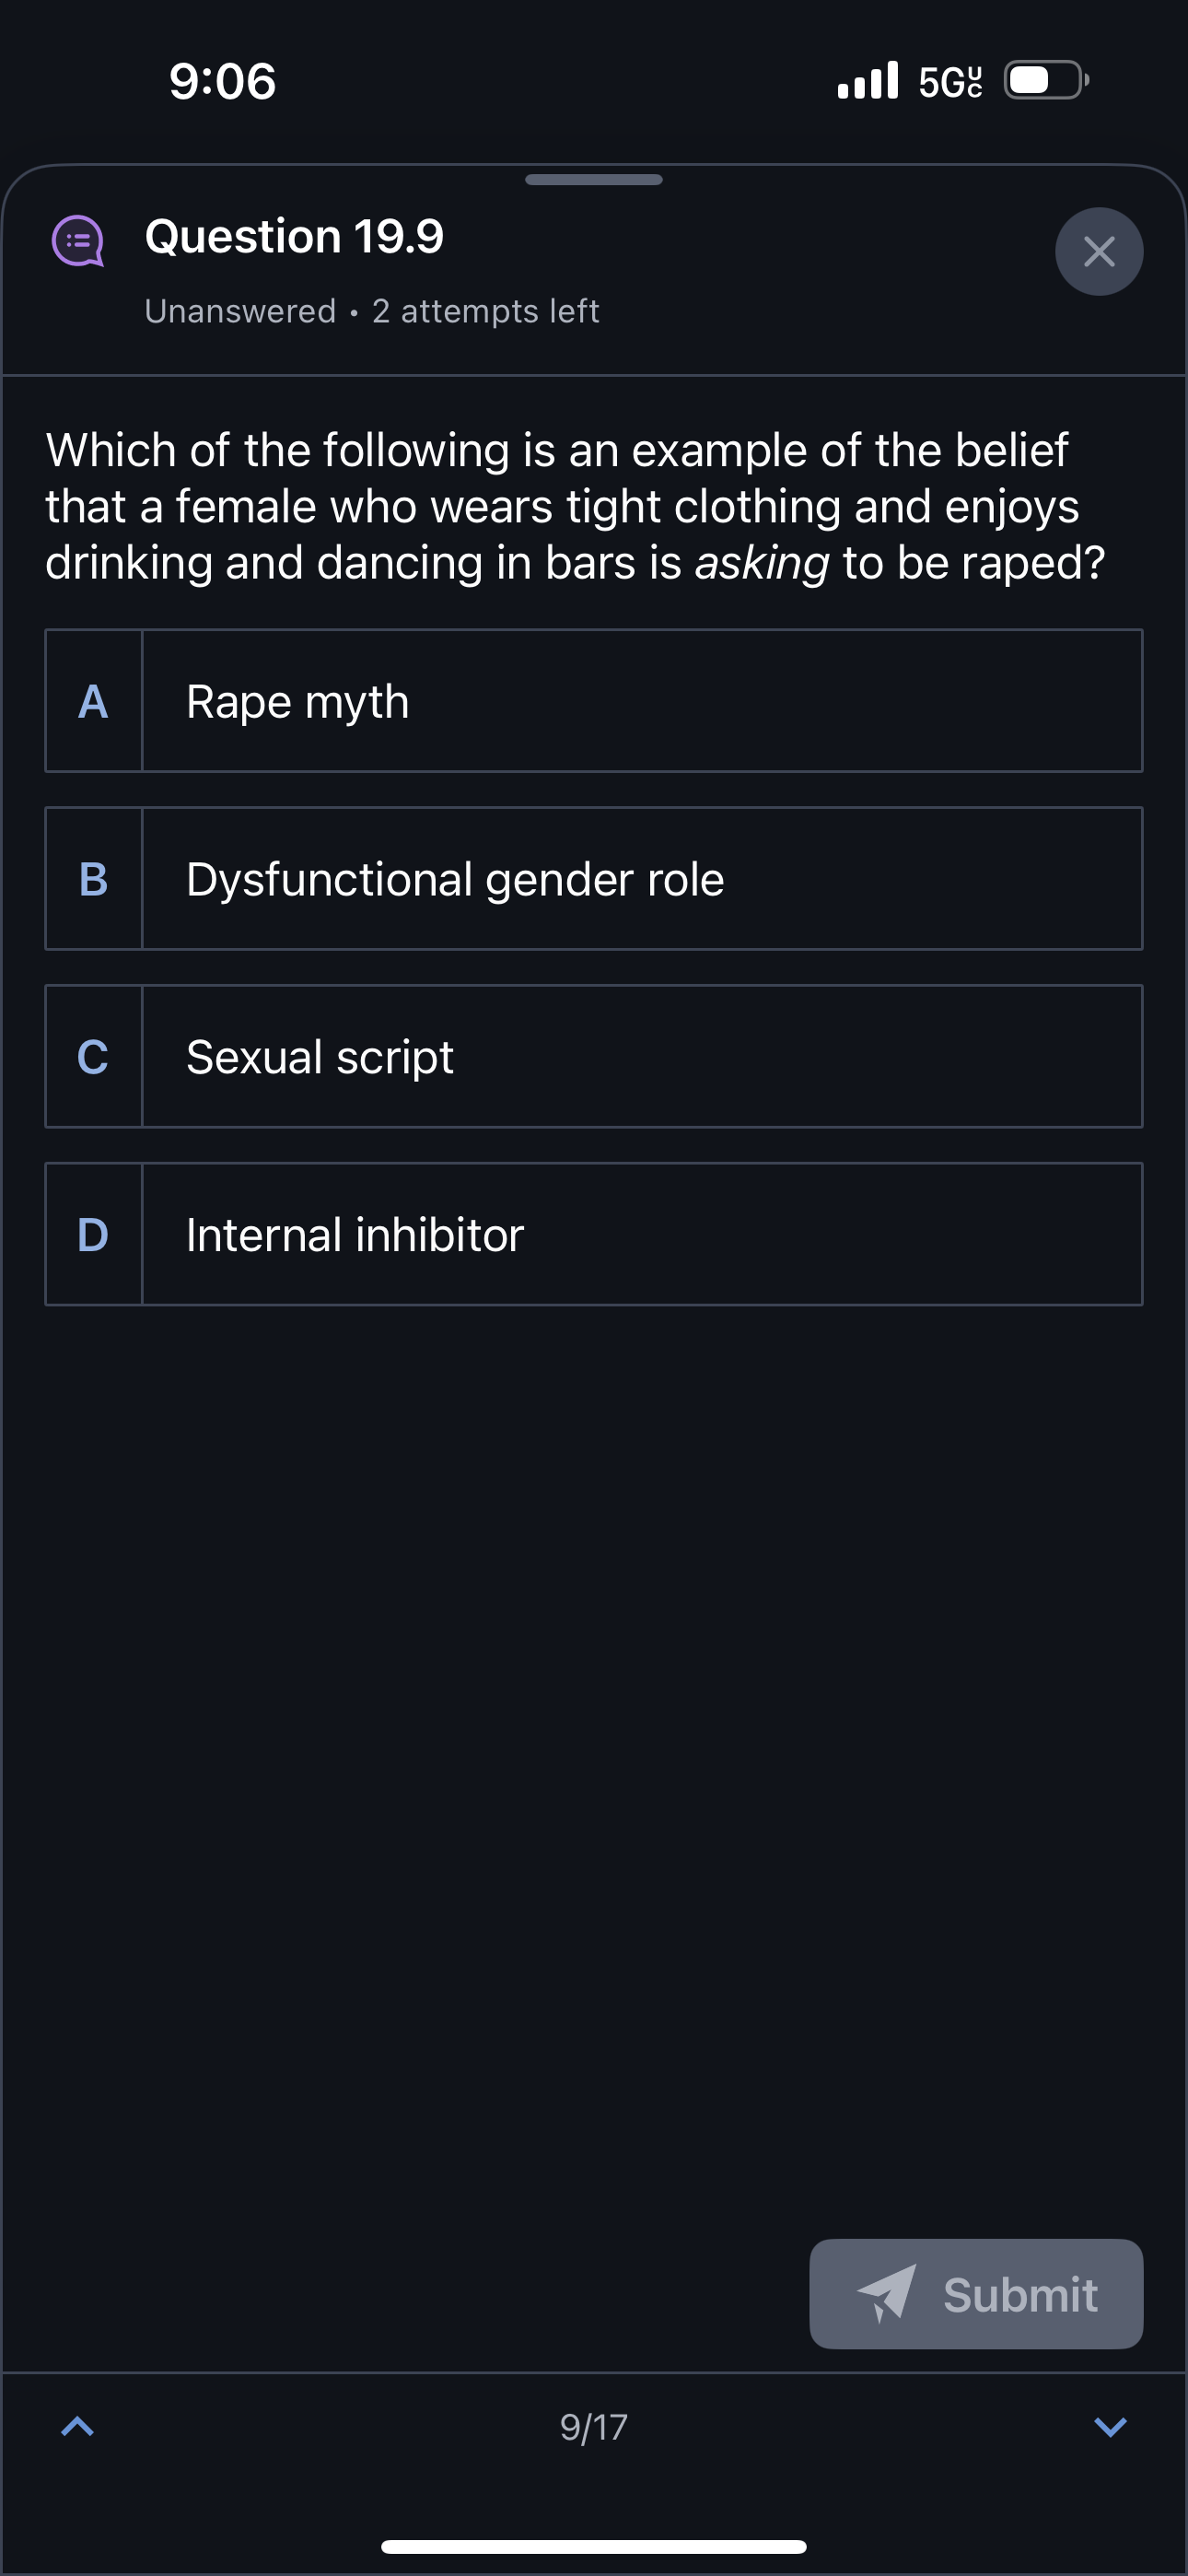Tap the battery indicator icon

tap(1045, 80)
